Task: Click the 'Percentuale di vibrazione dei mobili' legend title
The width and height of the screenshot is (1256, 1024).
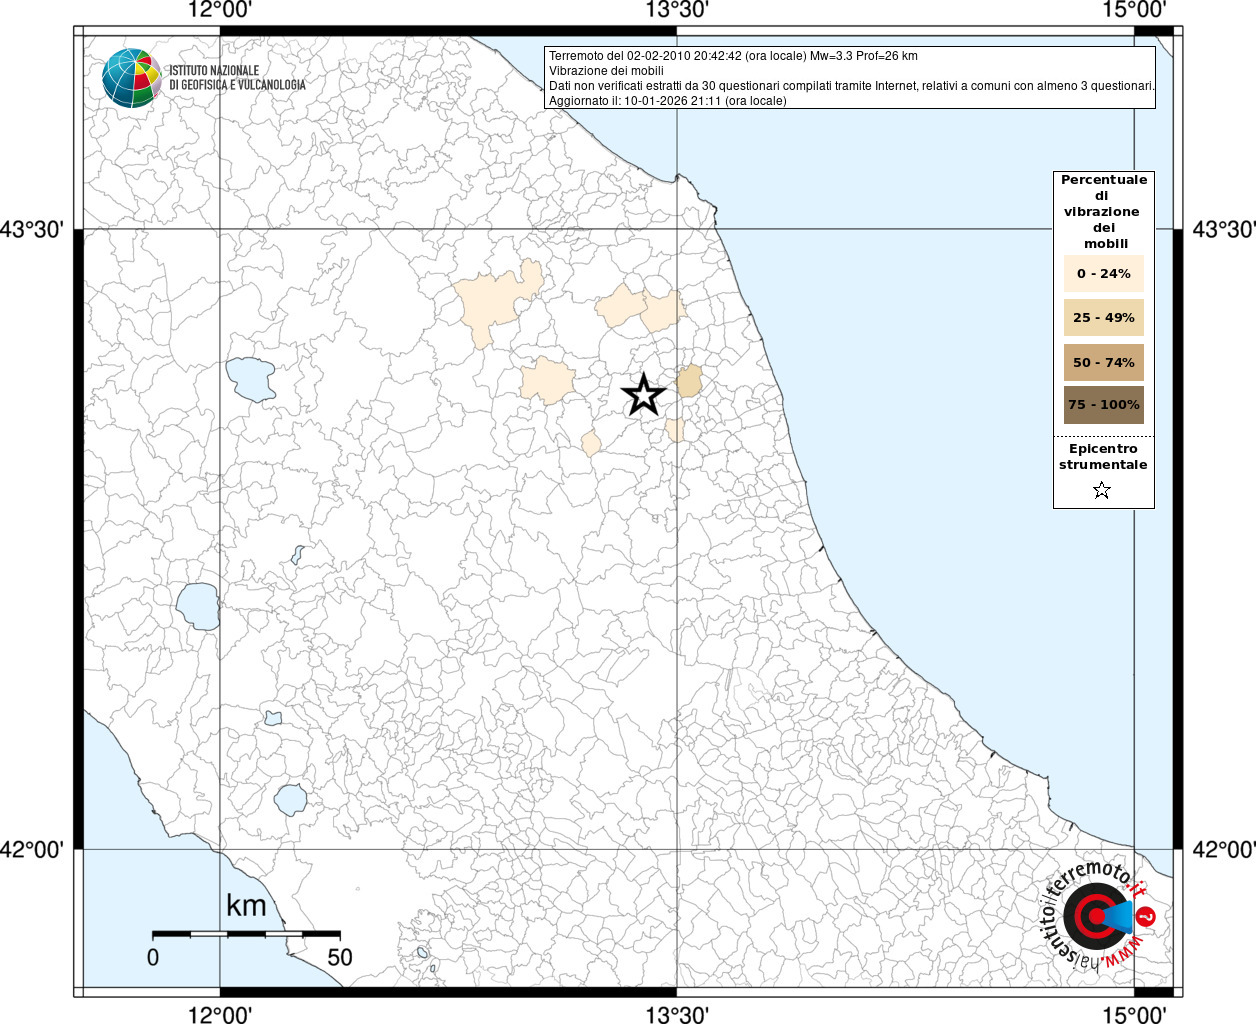Action: [x=1104, y=212]
